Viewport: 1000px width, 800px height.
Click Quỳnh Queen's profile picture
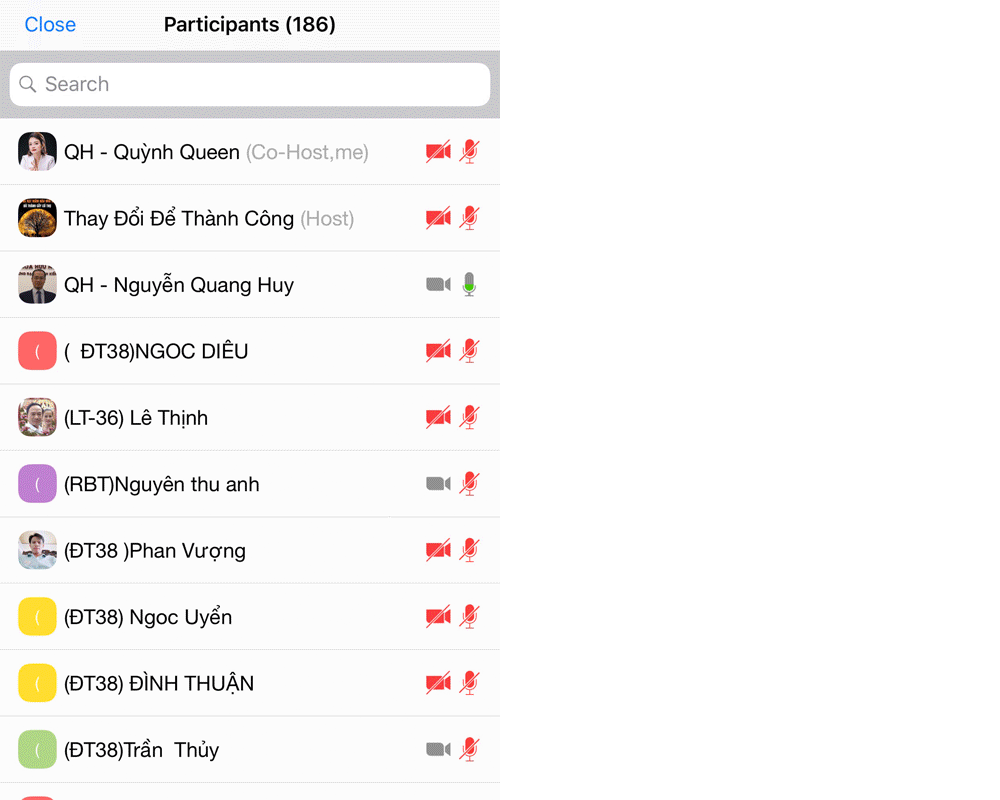click(37, 152)
